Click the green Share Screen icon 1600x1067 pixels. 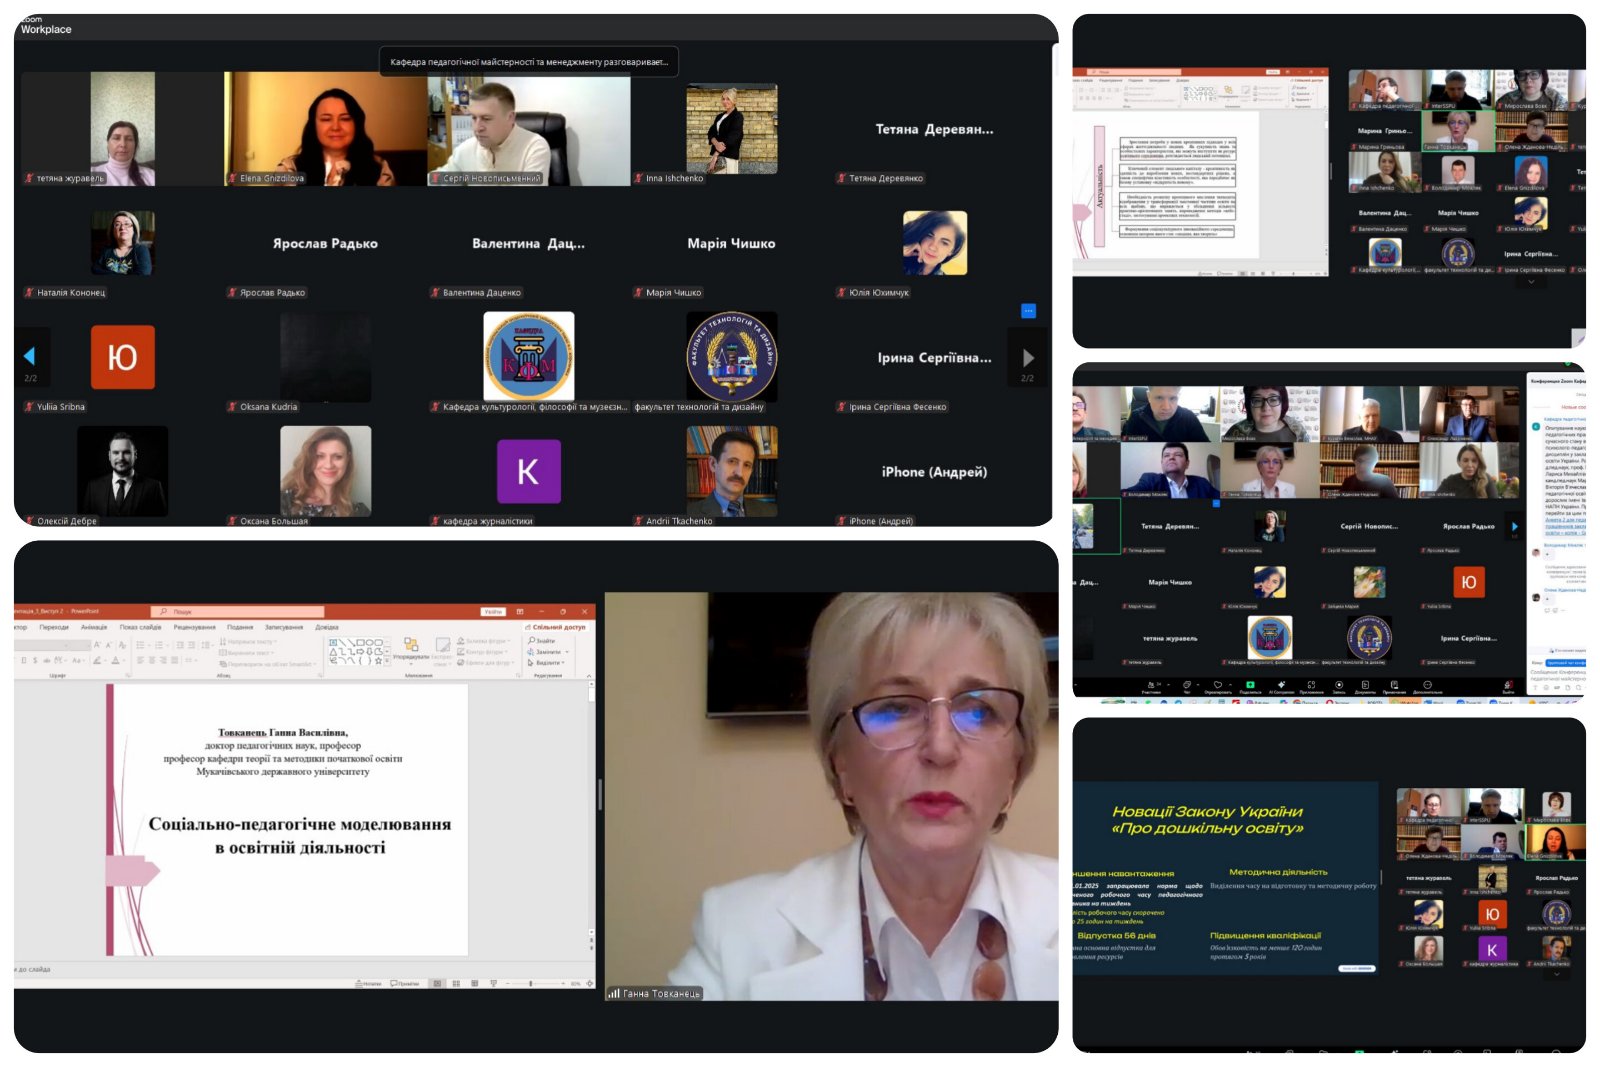click(x=1250, y=685)
